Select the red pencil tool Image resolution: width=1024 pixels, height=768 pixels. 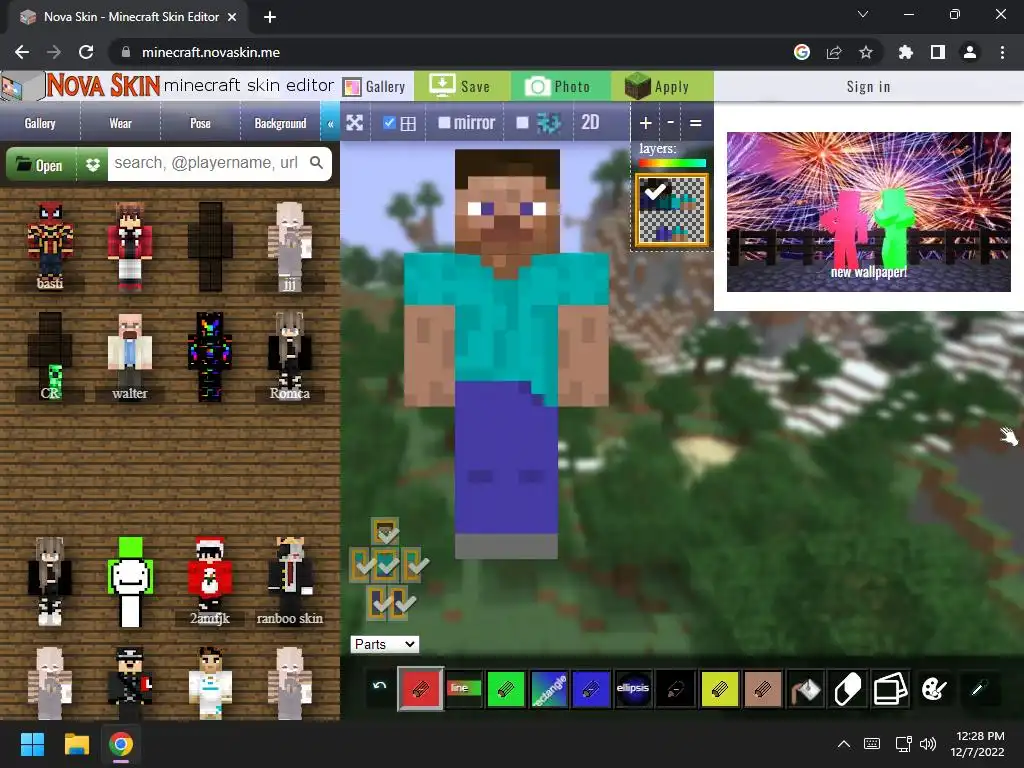[x=420, y=688]
